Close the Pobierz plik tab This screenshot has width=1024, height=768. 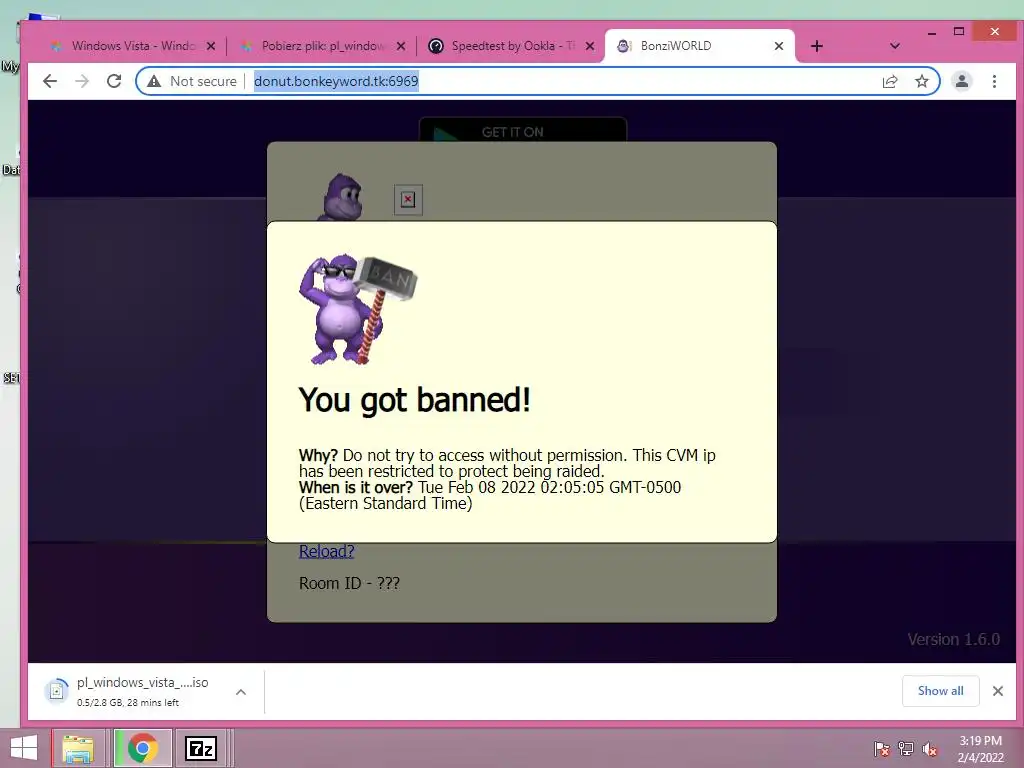[x=400, y=46]
